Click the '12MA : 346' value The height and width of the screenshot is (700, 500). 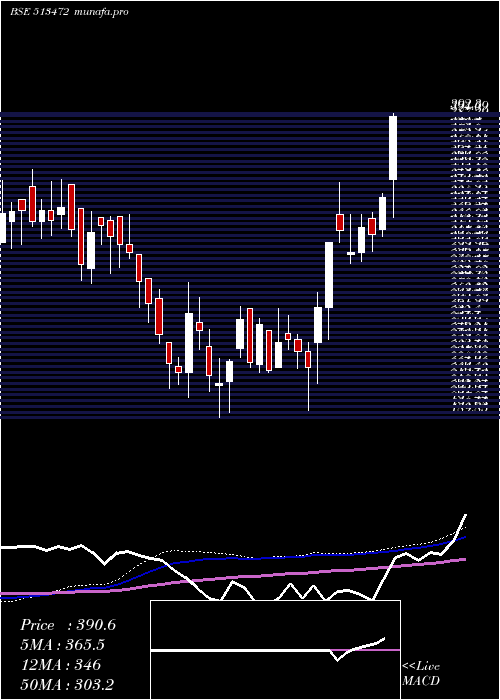coord(60,665)
